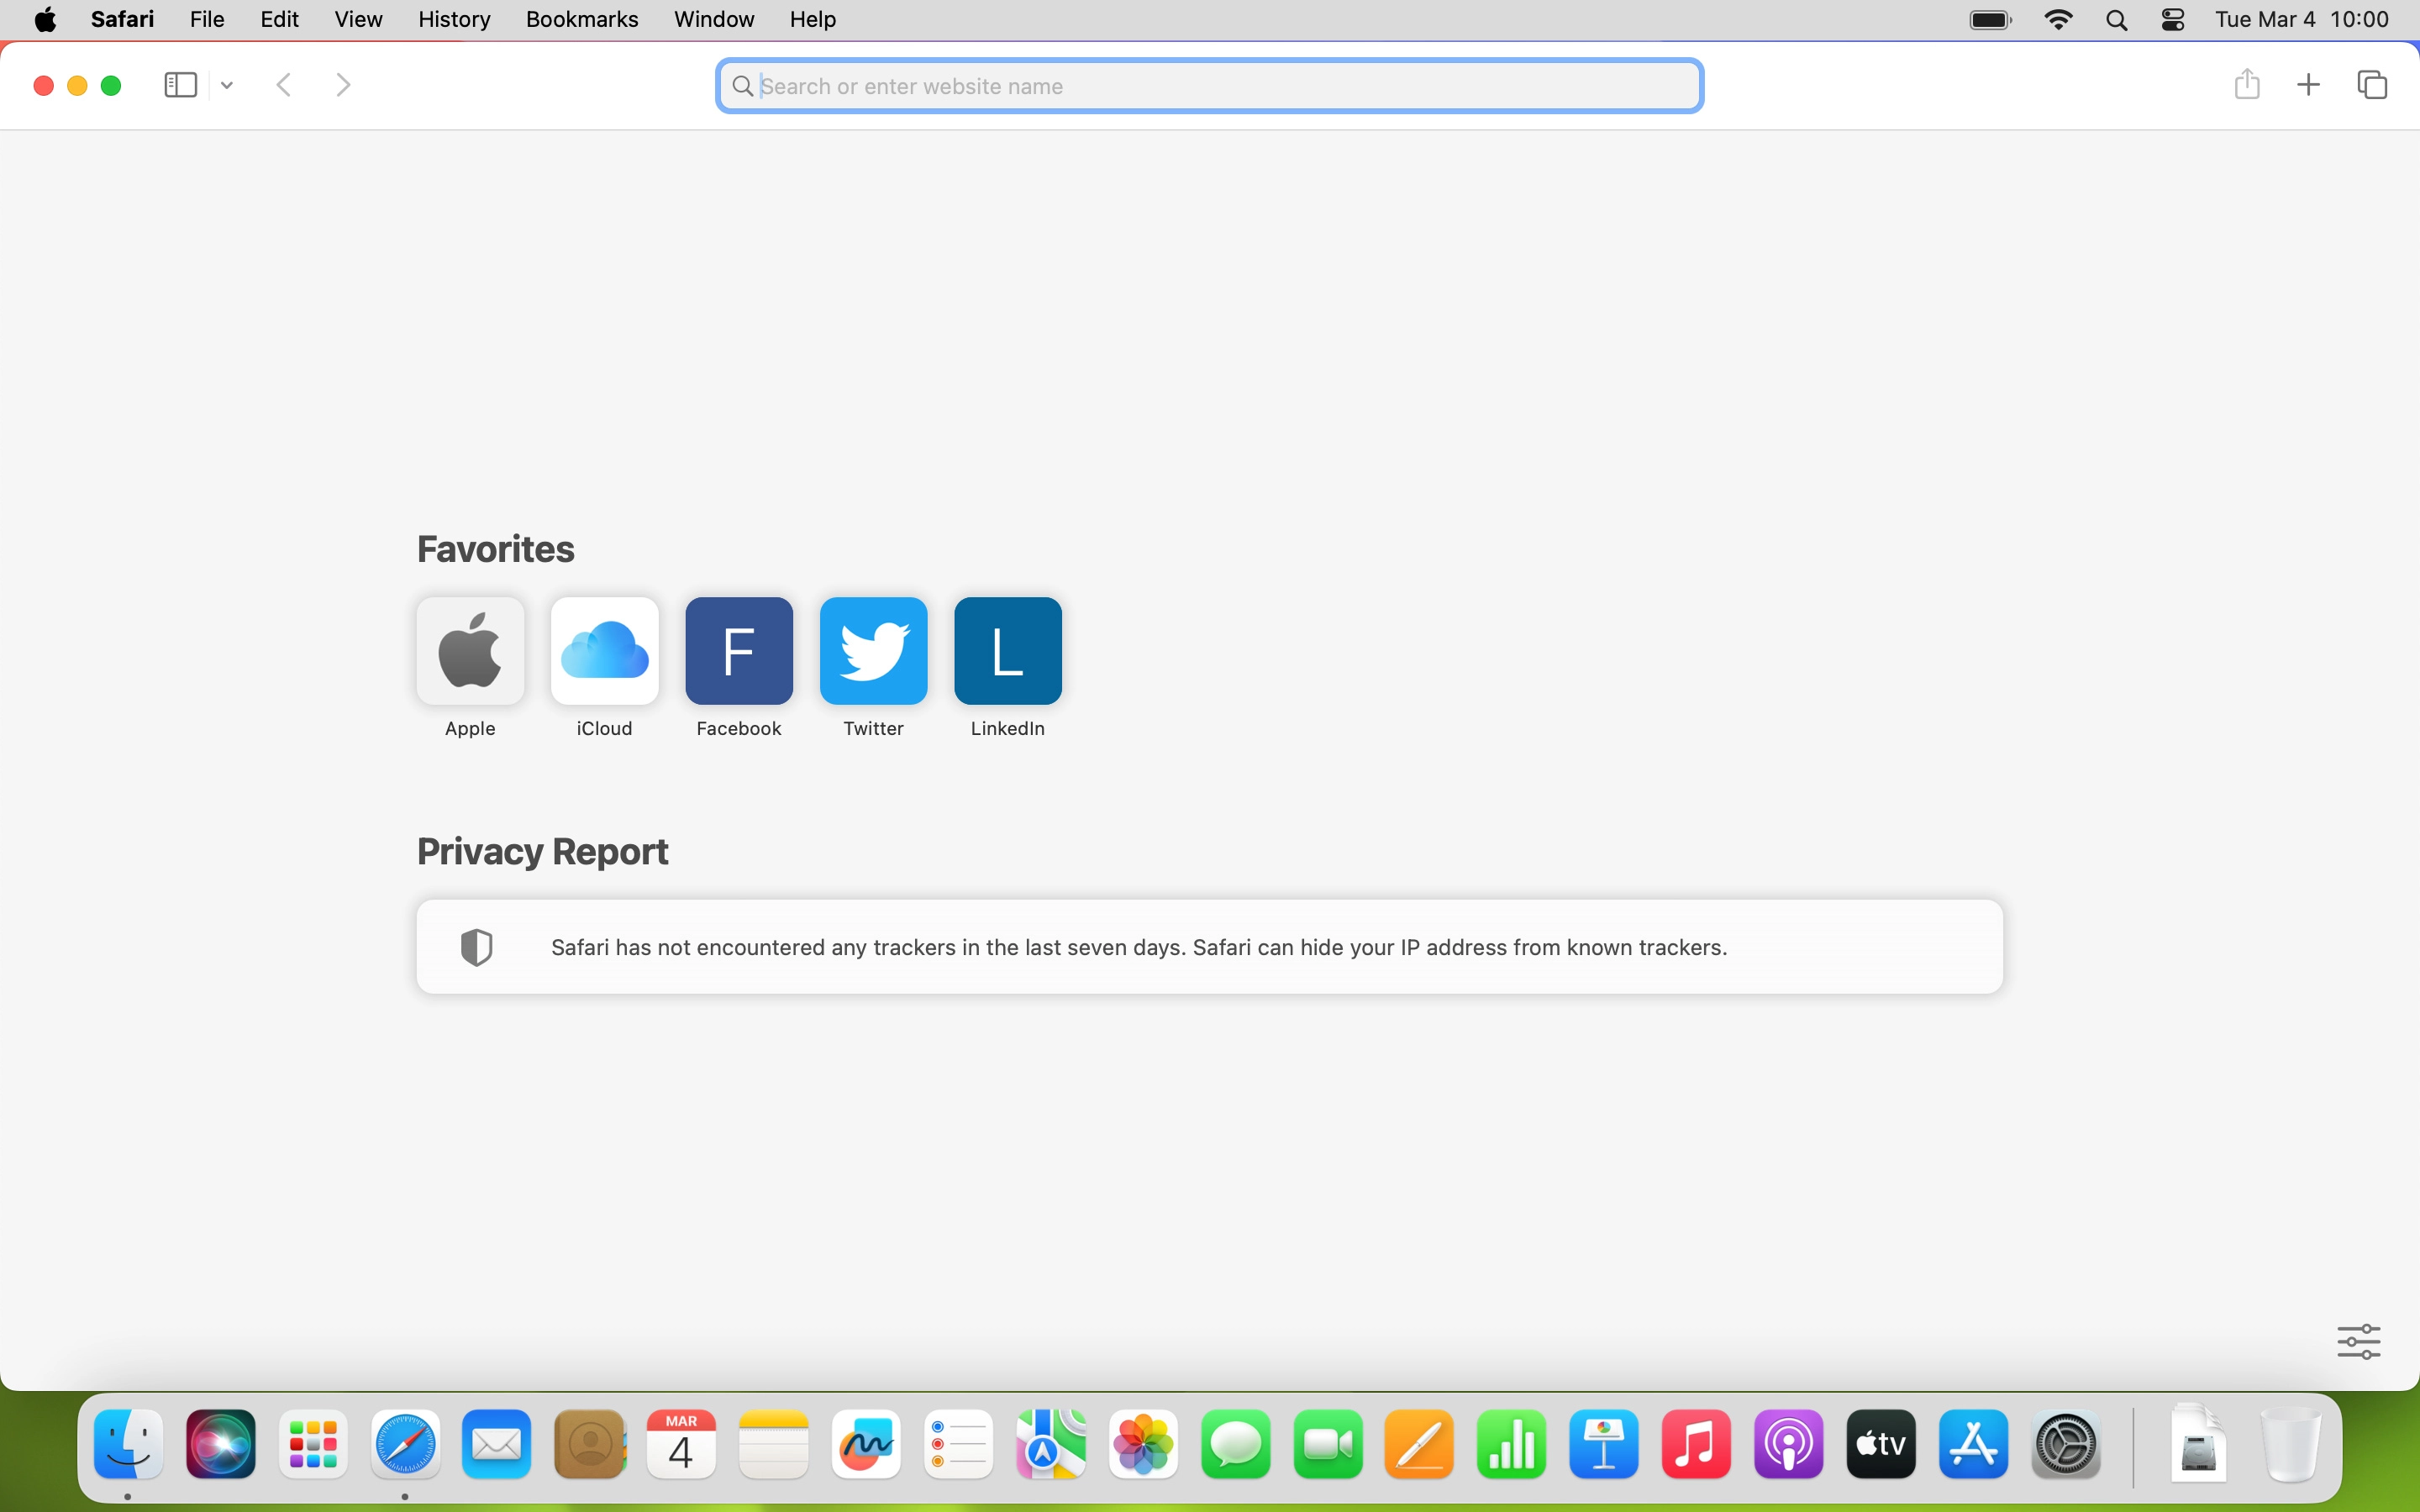Open the Wi-Fi status menu
Viewport: 2420px width, 1512px height.
tap(2058, 20)
